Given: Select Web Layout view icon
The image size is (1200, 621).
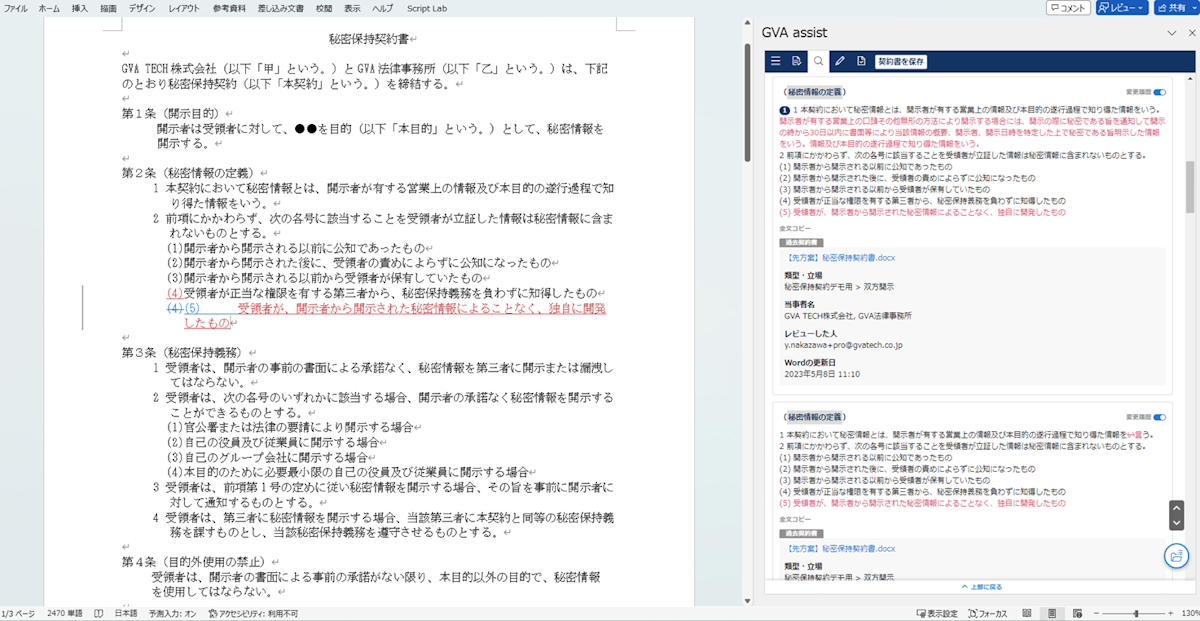Looking at the screenshot, I should coord(1077,613).
